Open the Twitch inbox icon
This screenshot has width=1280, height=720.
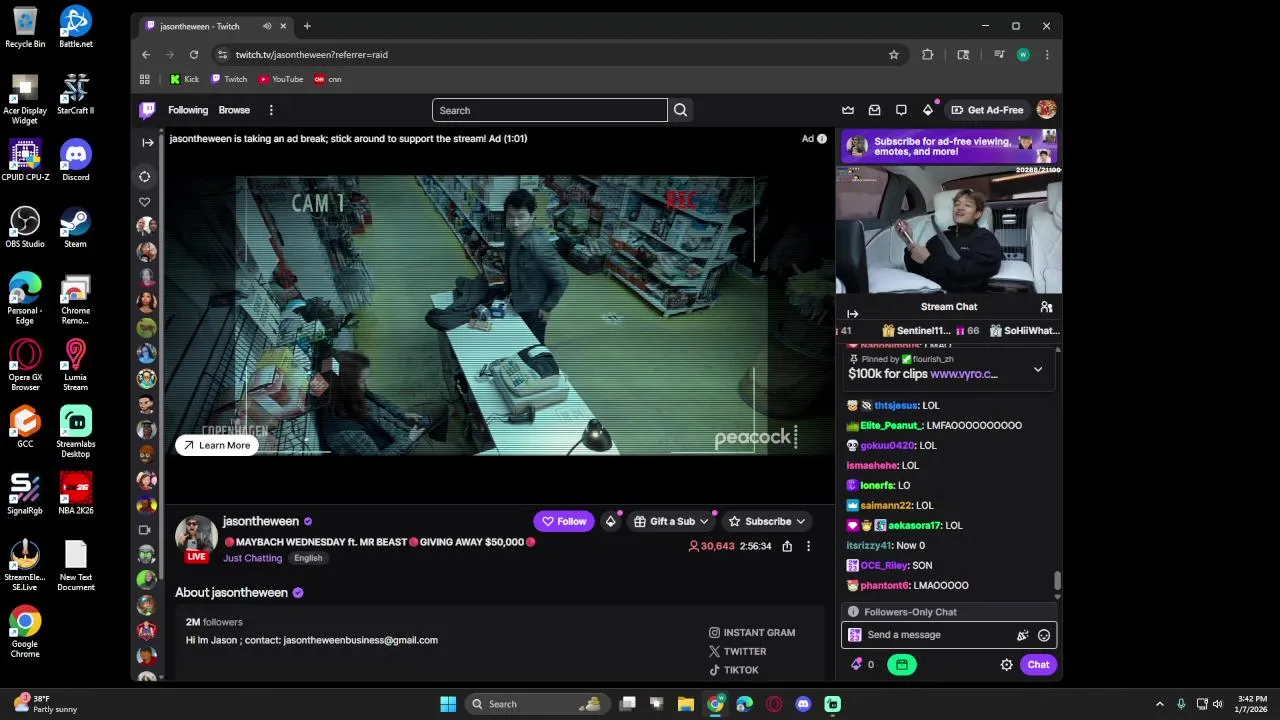tap(875, 110)
